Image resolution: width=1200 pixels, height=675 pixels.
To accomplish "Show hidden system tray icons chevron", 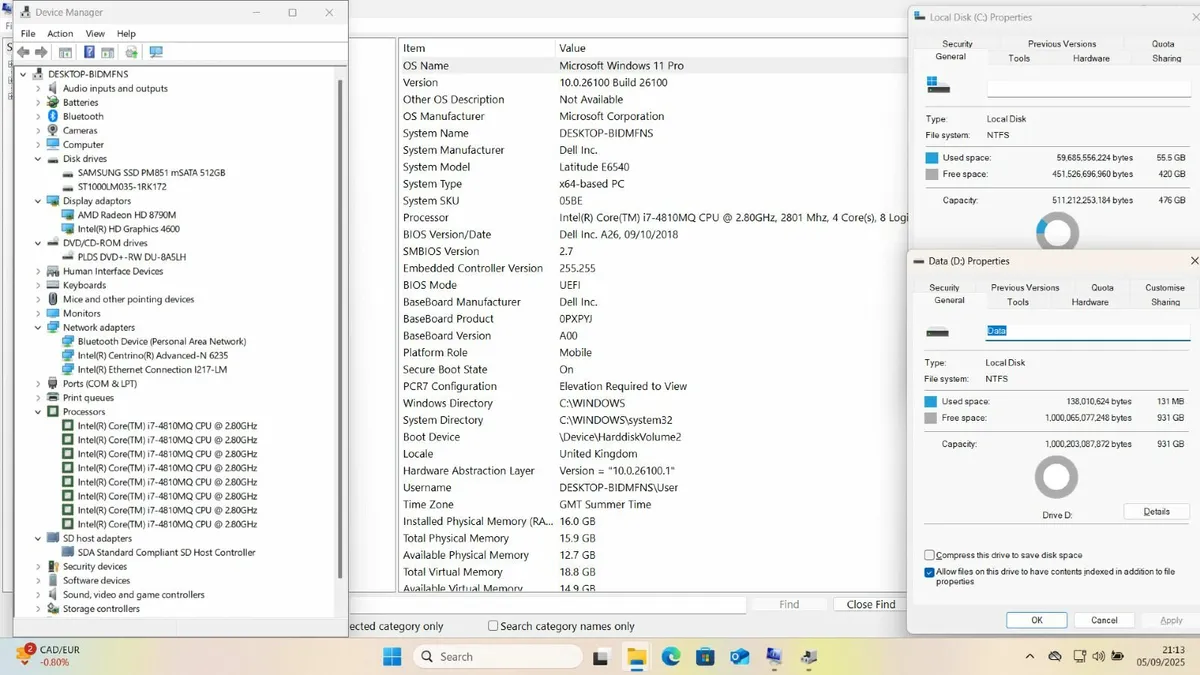I will click(1030, 656).
